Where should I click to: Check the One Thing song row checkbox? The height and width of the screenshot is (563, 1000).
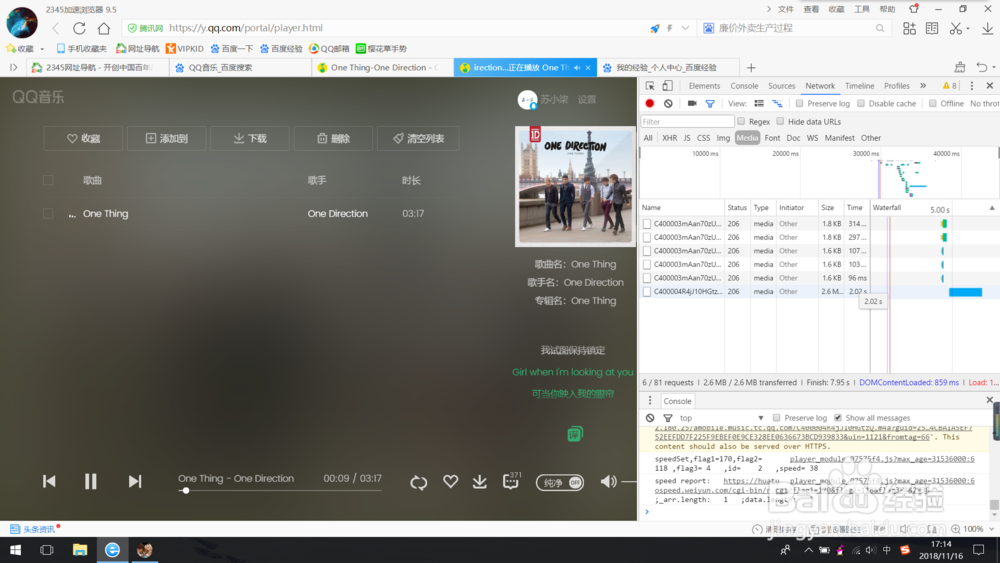click(x=48, y=214)
